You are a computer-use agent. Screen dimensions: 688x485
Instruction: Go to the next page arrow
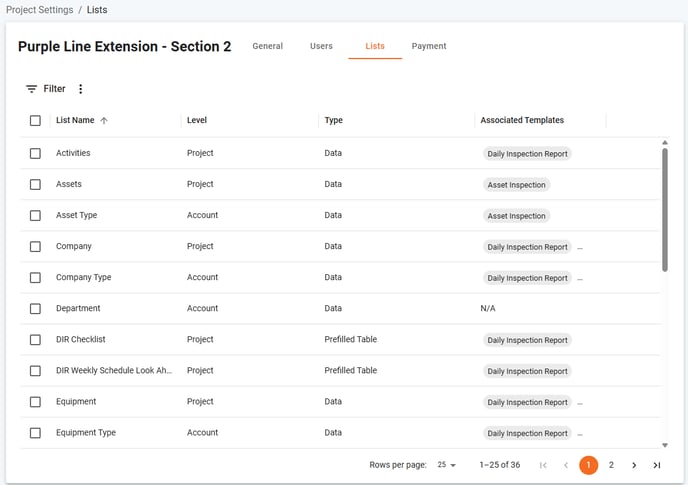pos(634,465)
